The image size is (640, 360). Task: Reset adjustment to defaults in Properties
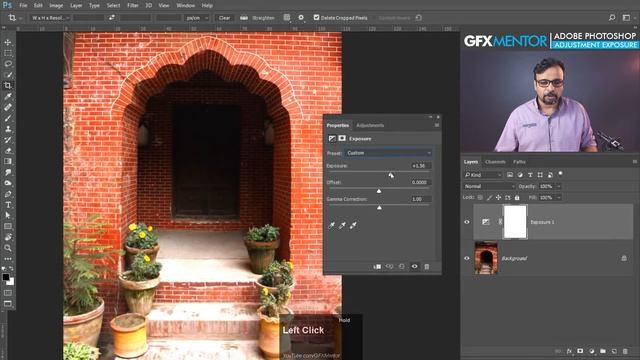[x=402, y=267]
